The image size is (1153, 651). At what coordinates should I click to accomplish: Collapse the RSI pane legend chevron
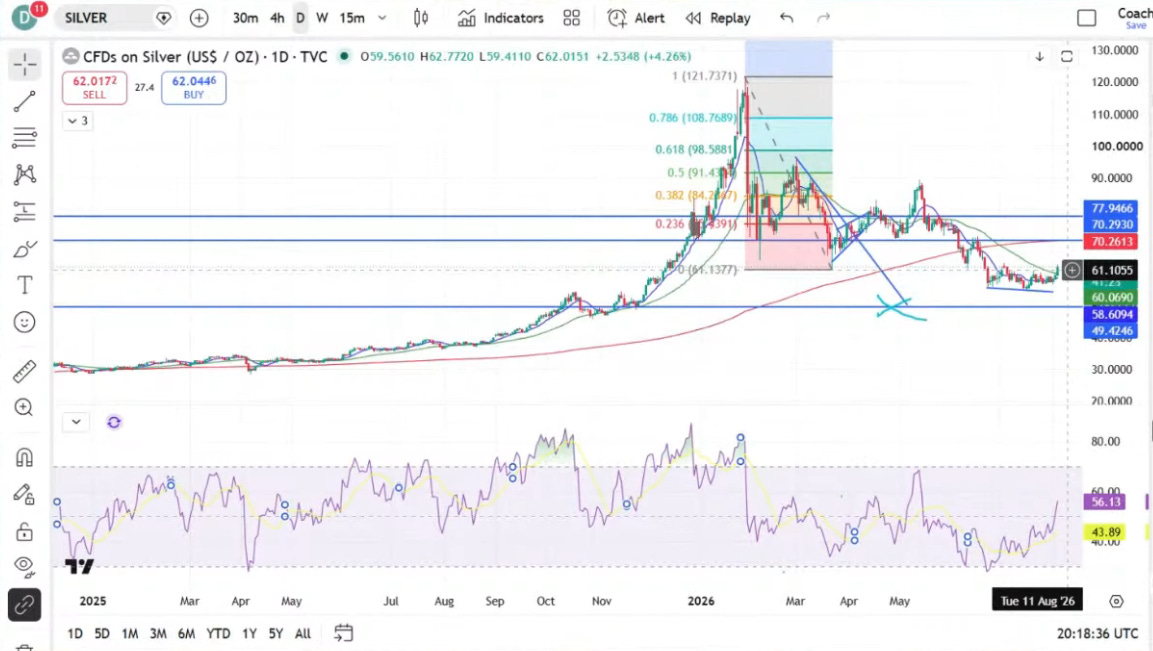(x=76, y=421)
